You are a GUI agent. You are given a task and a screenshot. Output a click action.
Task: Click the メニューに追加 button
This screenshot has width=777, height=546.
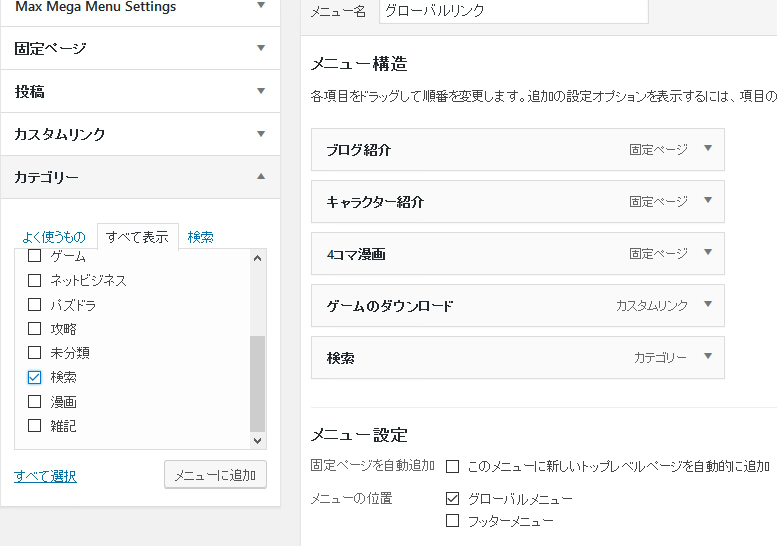click(215, 475)
